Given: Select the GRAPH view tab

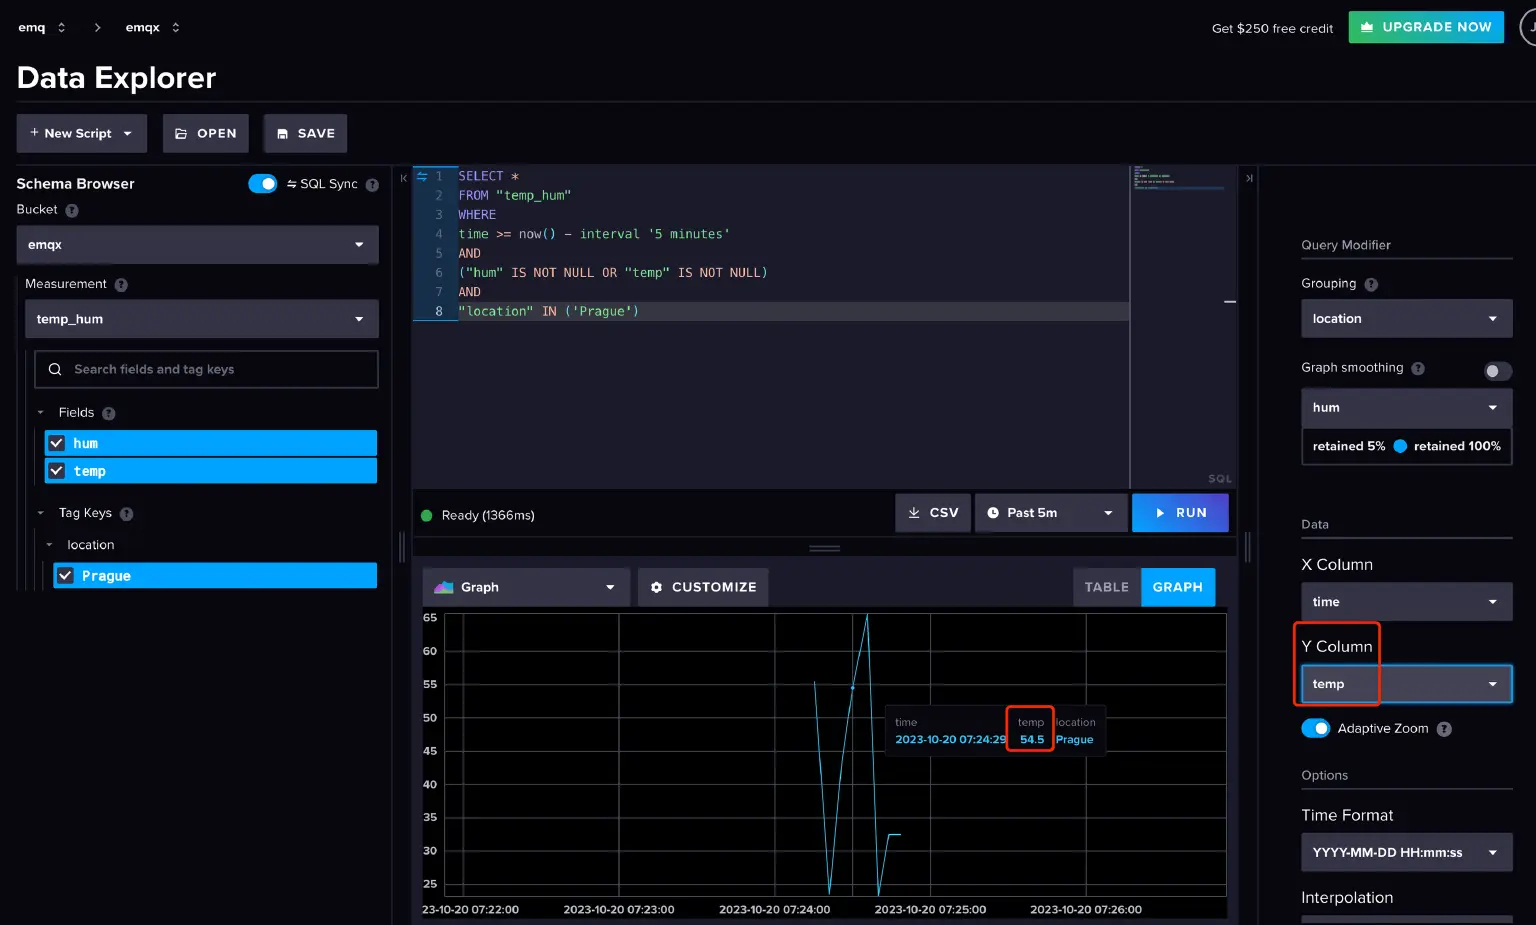Looking at the screenshot, I should [1177, 587].
